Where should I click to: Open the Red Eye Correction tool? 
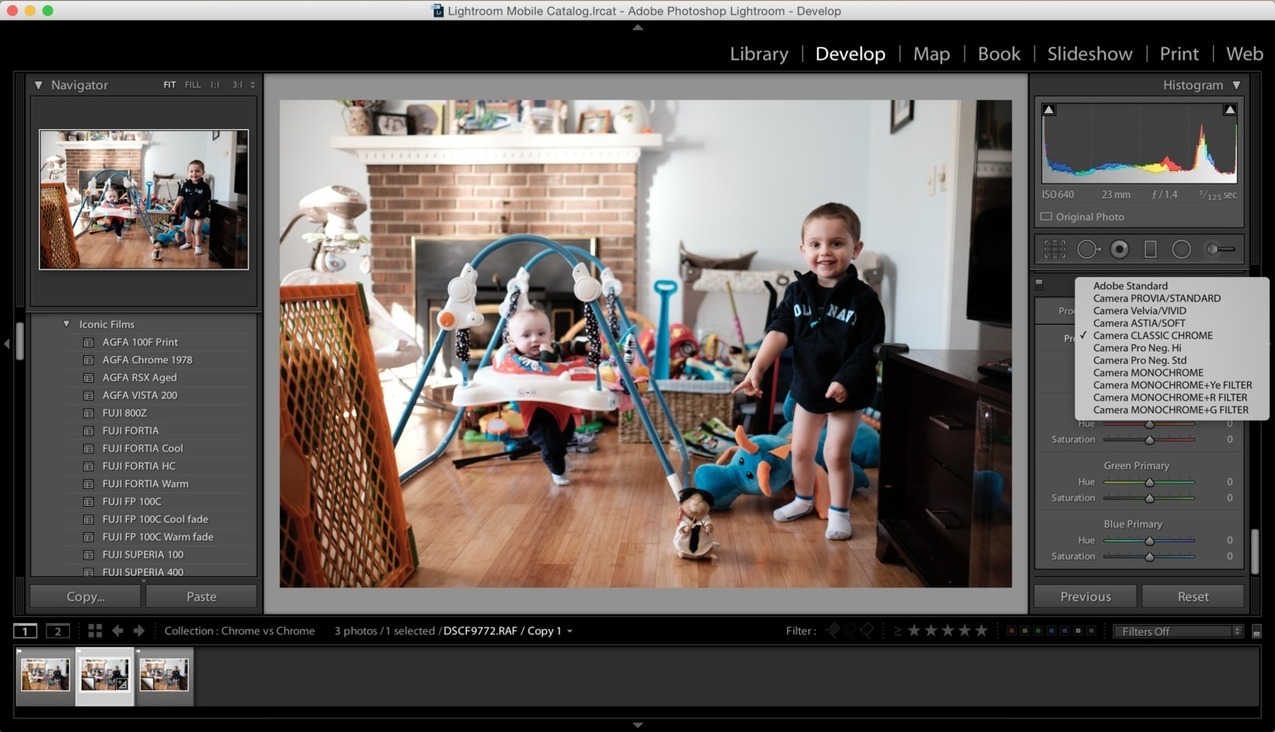click(x=1119, y=248)
